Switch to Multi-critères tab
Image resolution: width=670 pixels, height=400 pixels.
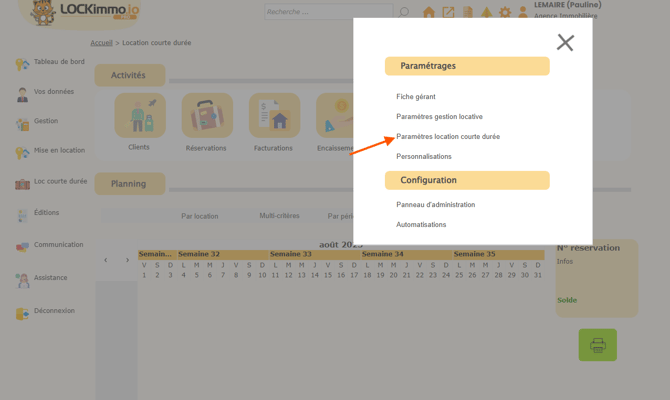[279, 216]
